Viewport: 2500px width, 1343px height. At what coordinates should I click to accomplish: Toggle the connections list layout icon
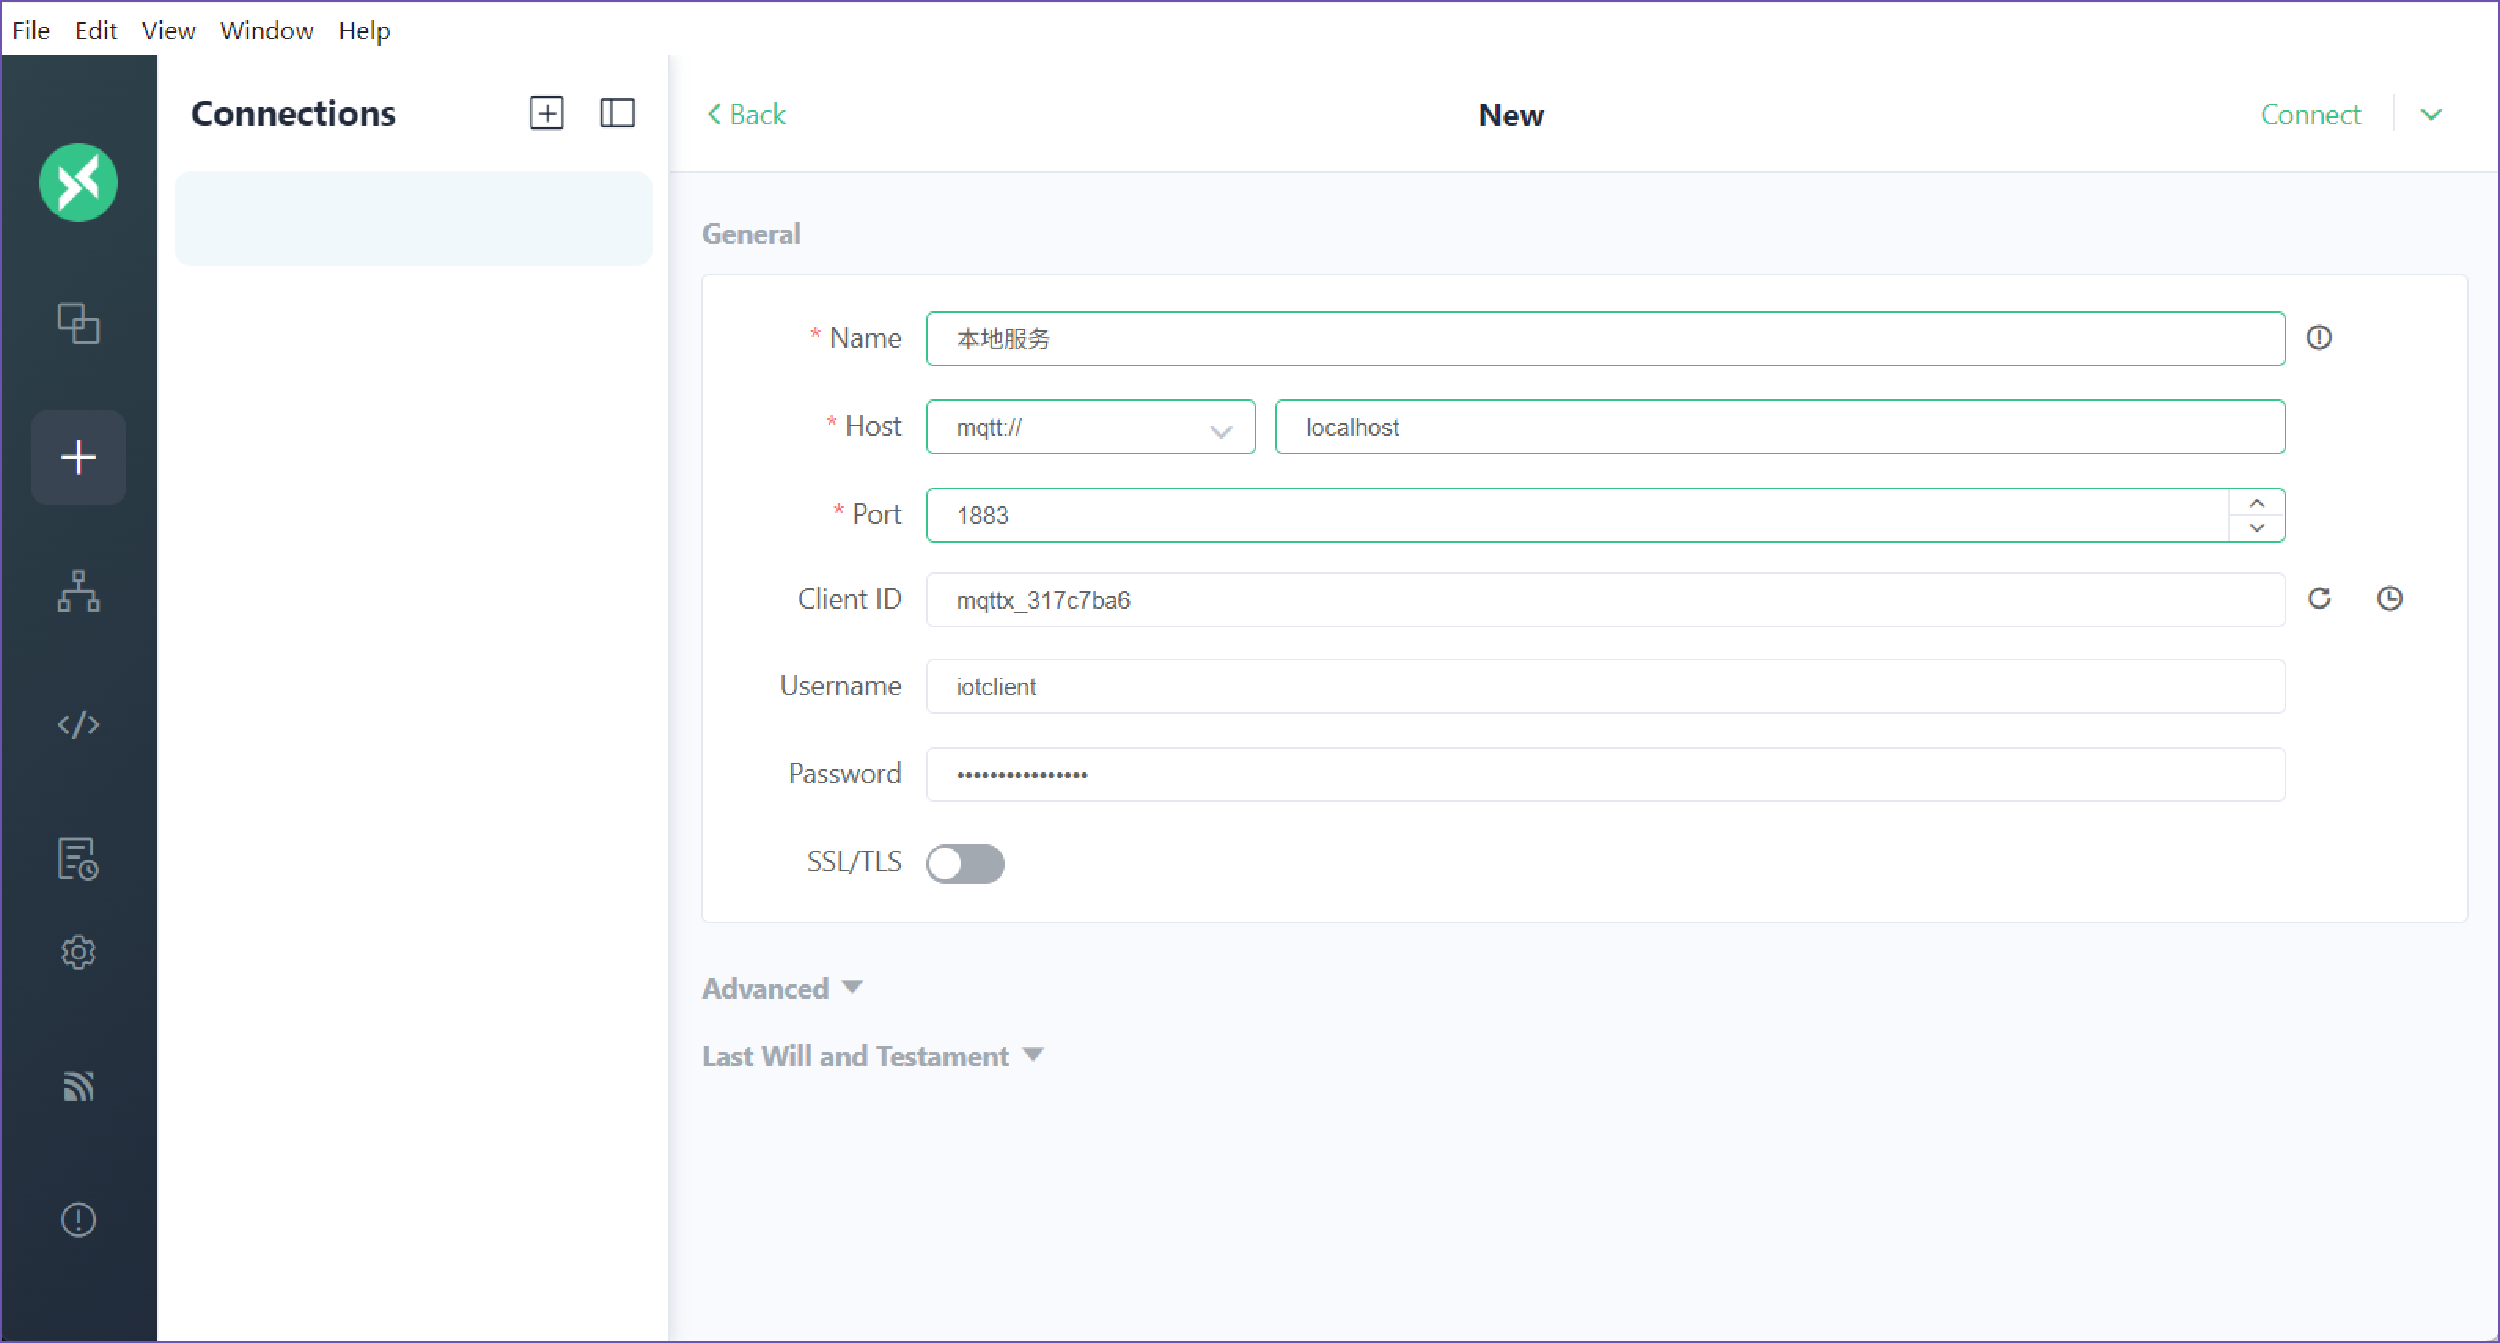pyautogui.click(x=617, y=113)
